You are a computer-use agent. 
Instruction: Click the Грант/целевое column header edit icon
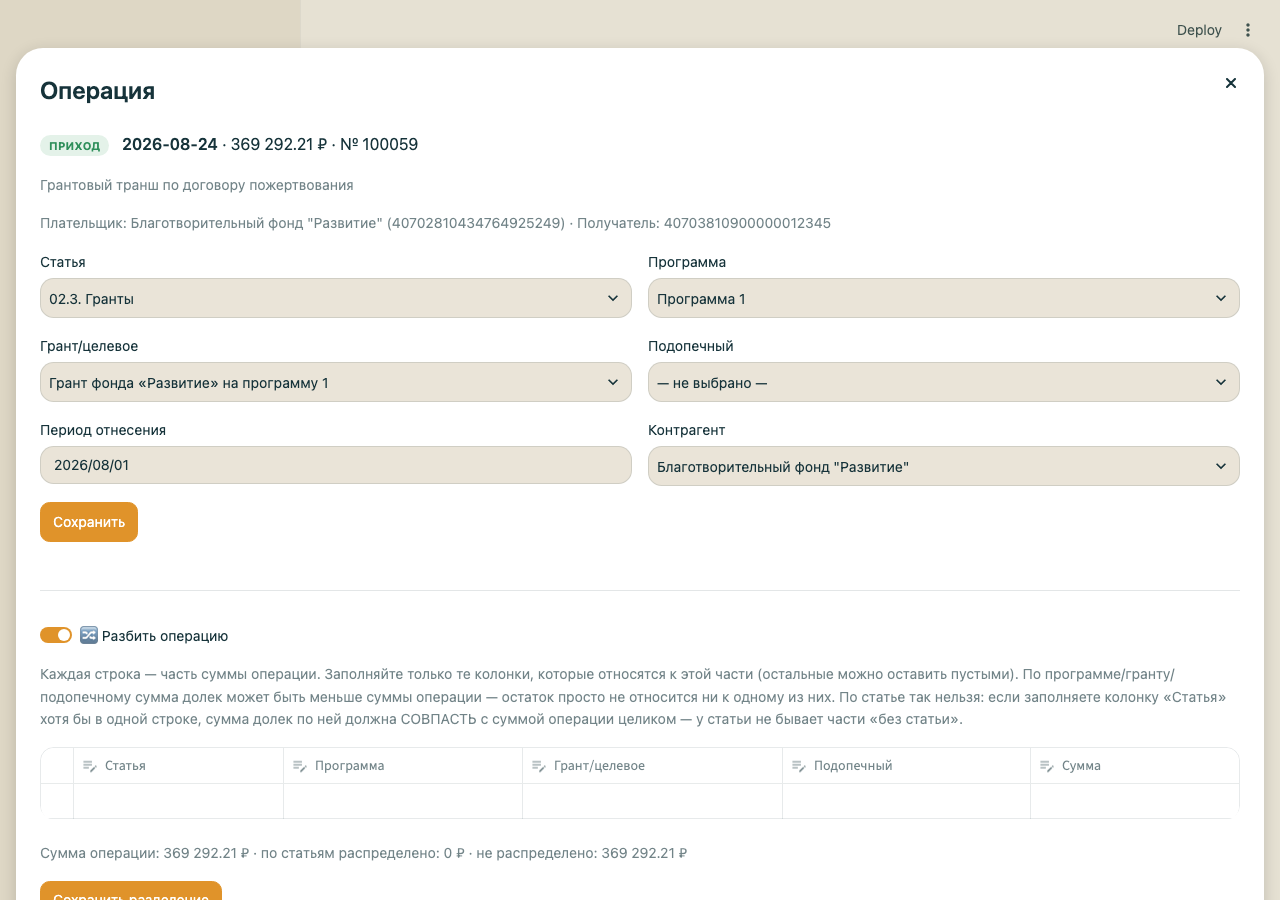(538, 766)
